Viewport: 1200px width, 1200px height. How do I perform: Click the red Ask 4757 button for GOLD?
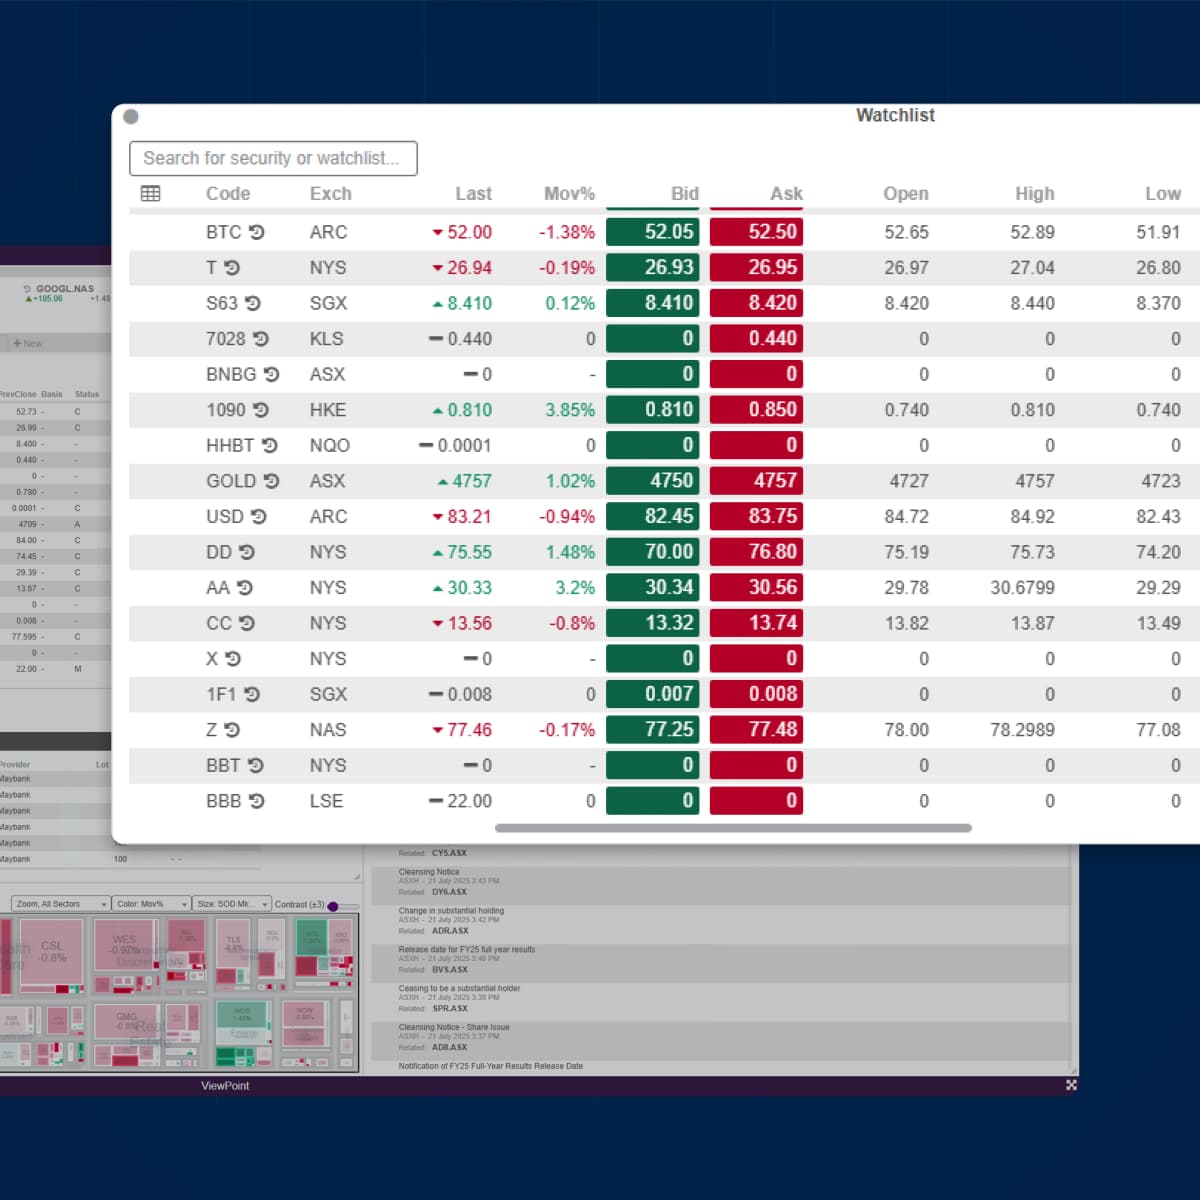[x=756, y=481]
